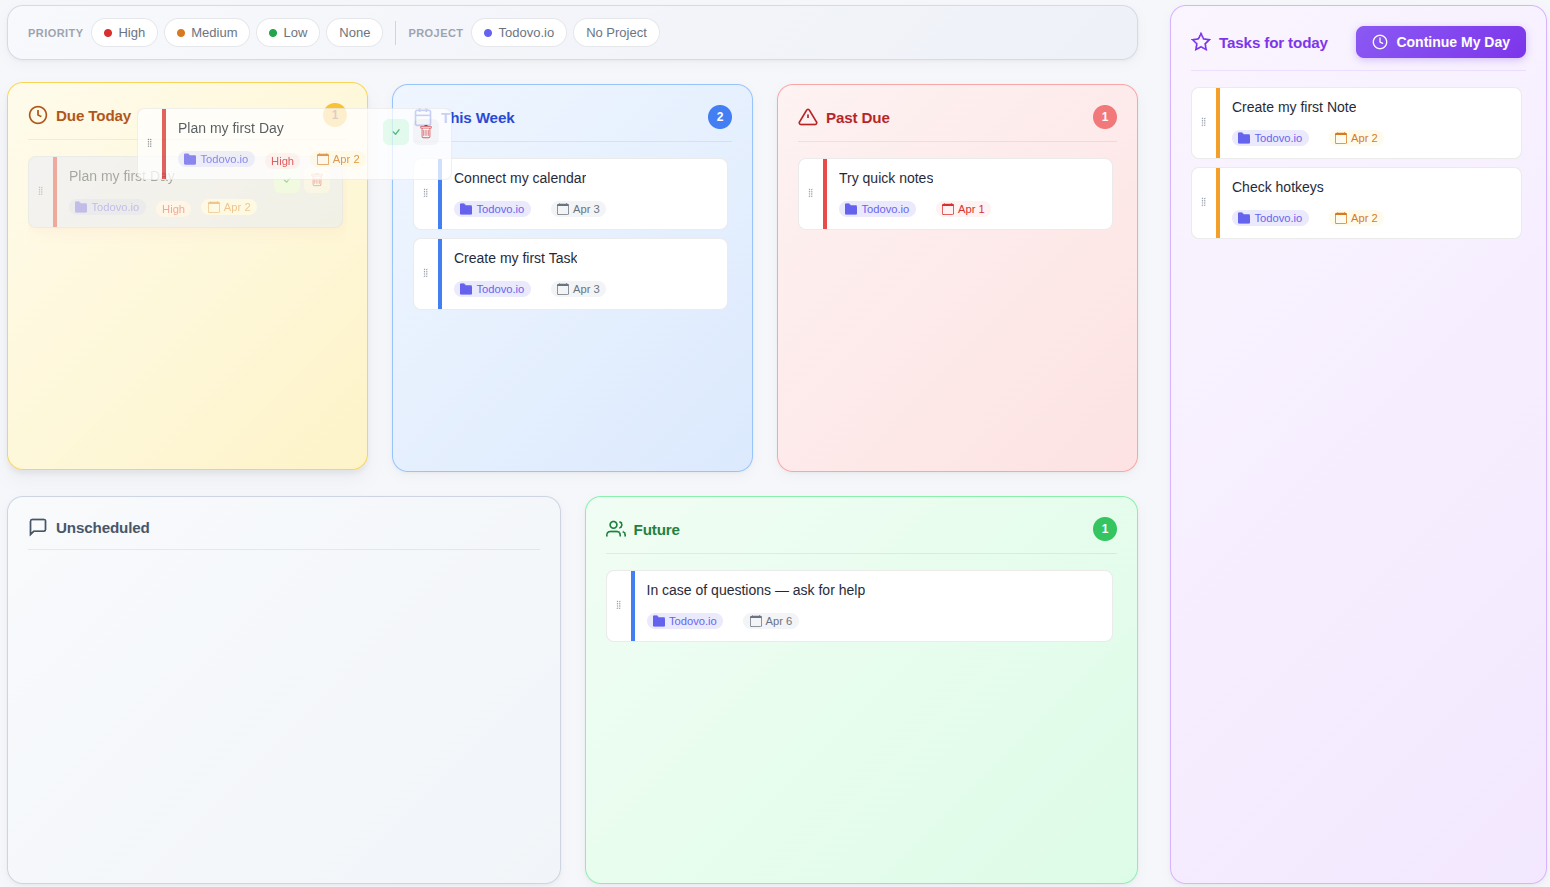Grab drag handle of Check hotkeys
Screen dimensions: 1550x887
[x=1204, y=202]
